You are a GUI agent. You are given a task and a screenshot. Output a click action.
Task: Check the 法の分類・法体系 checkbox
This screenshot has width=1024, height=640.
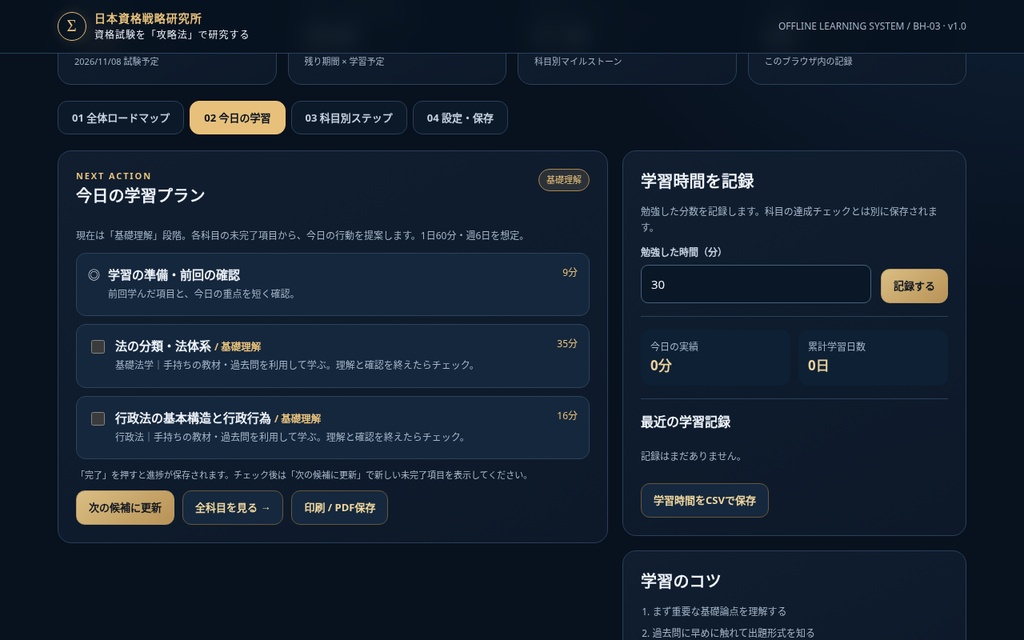[x=98, y=347]
